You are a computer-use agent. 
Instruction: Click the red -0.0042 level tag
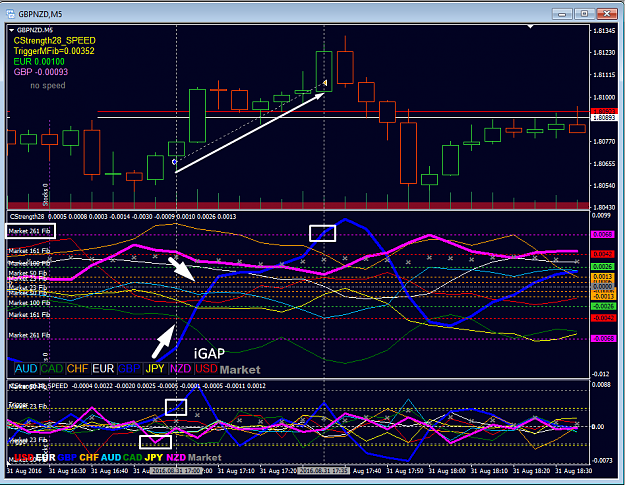[603, 318]
